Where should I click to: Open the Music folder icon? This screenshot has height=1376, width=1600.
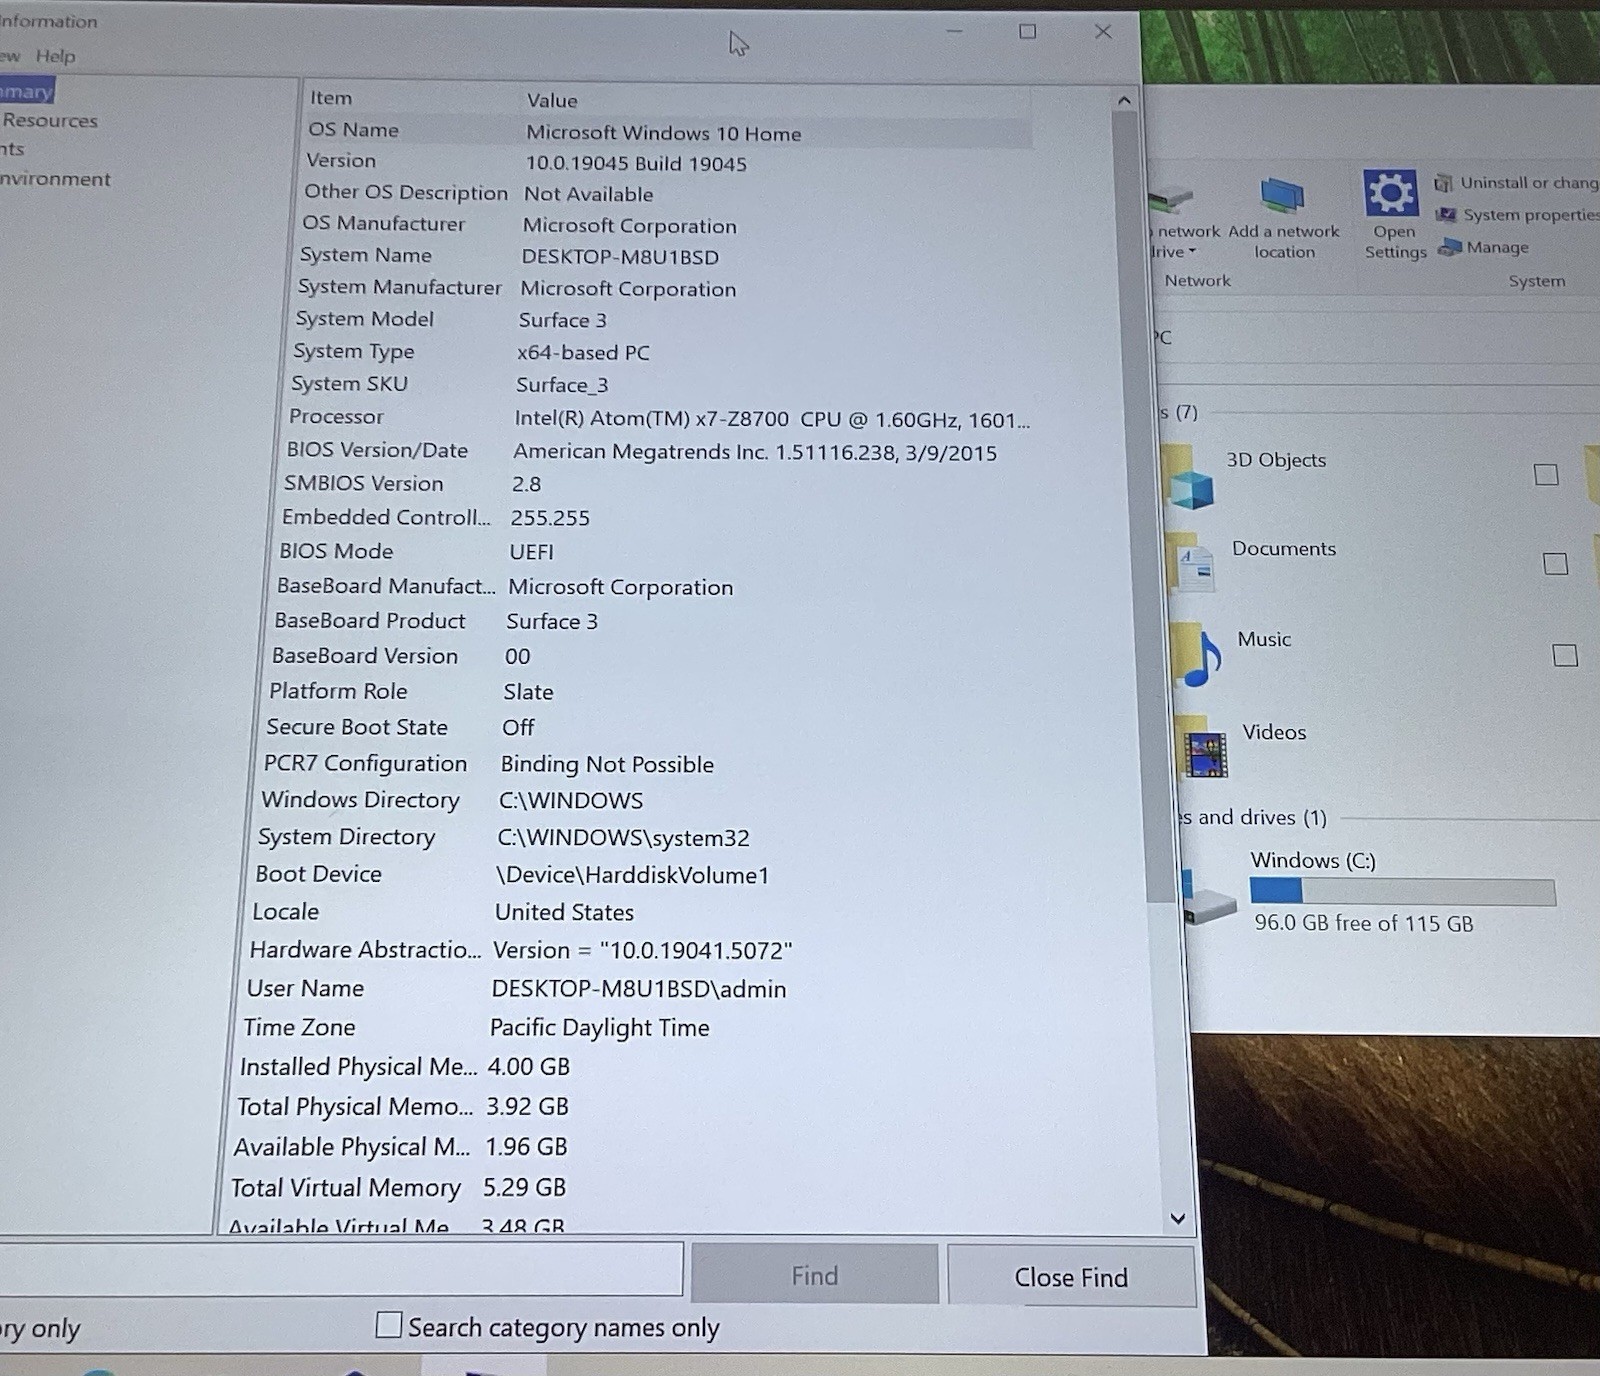(x=1197, y=655)
